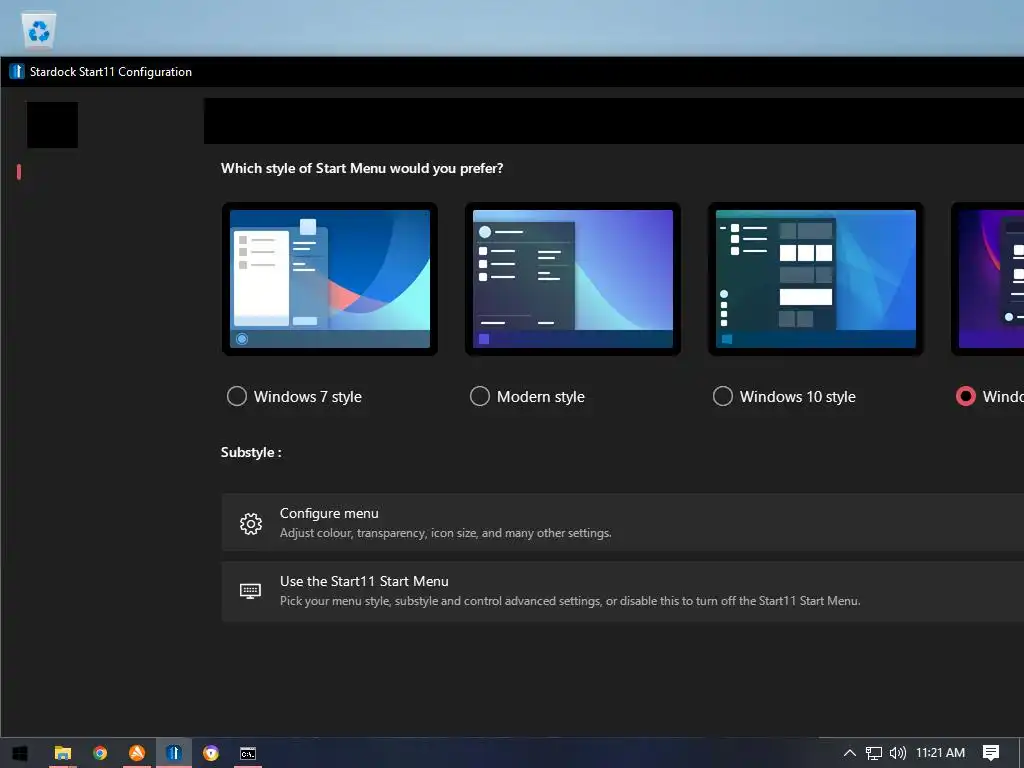Launch File Explorer from the taskbar
The width and height of the screenshot is (1024, 768).
click(x=63, y=753)
